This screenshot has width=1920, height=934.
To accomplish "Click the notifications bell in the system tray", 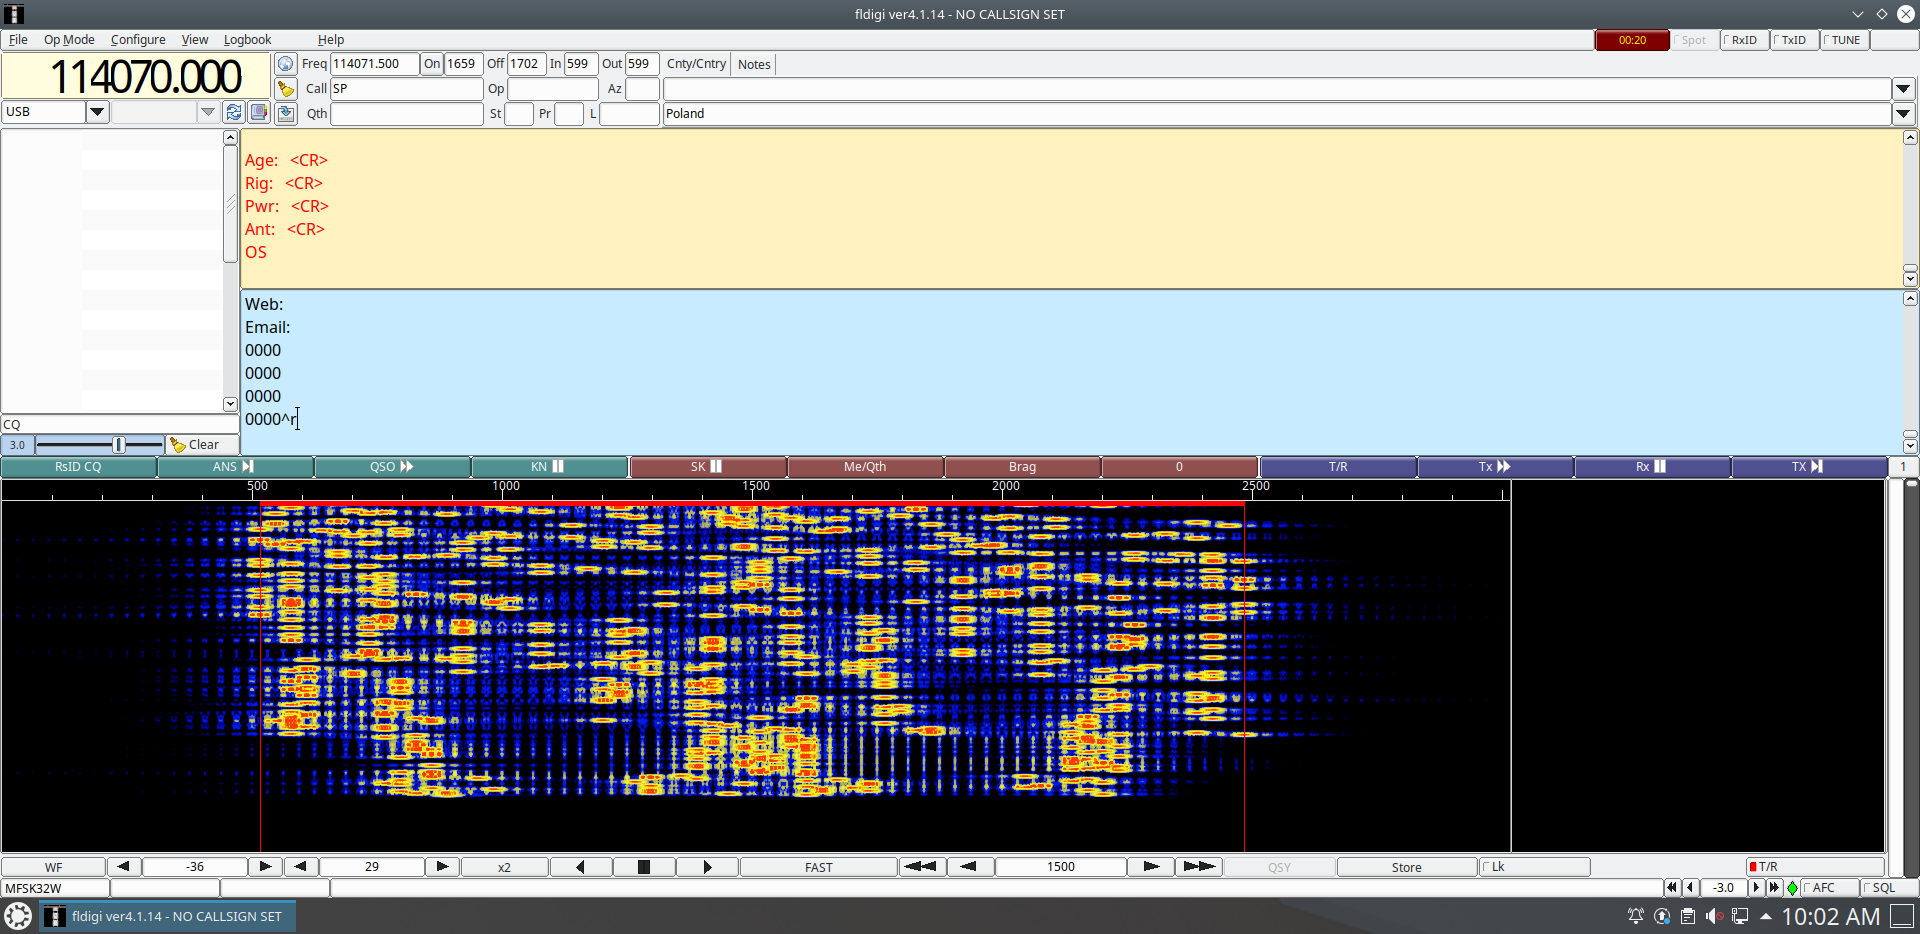I will point(1635,916).
